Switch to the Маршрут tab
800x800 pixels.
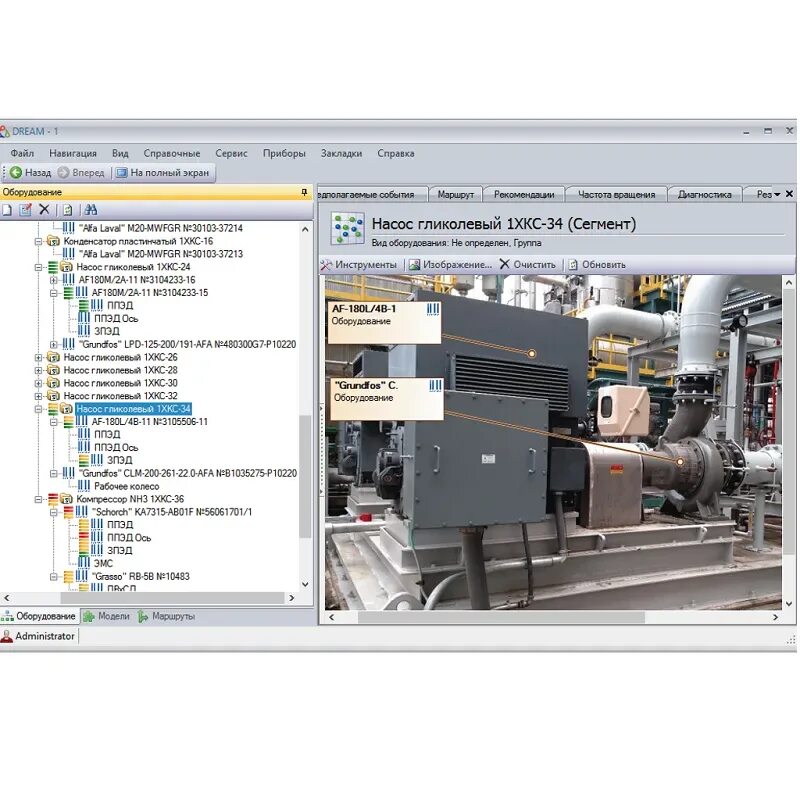[x=455, y=194]
